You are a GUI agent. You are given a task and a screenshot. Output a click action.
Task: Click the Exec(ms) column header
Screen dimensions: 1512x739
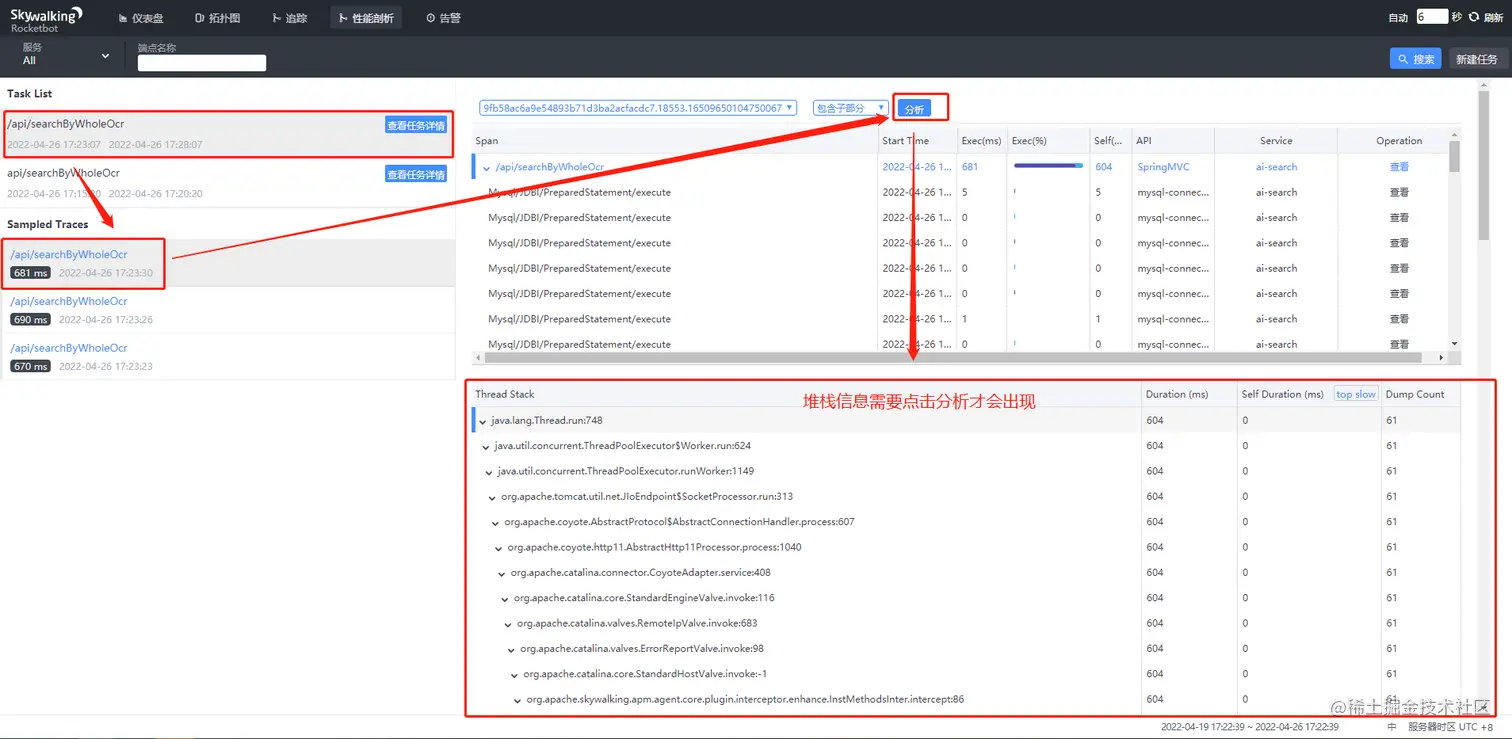(x=981, y=141)
